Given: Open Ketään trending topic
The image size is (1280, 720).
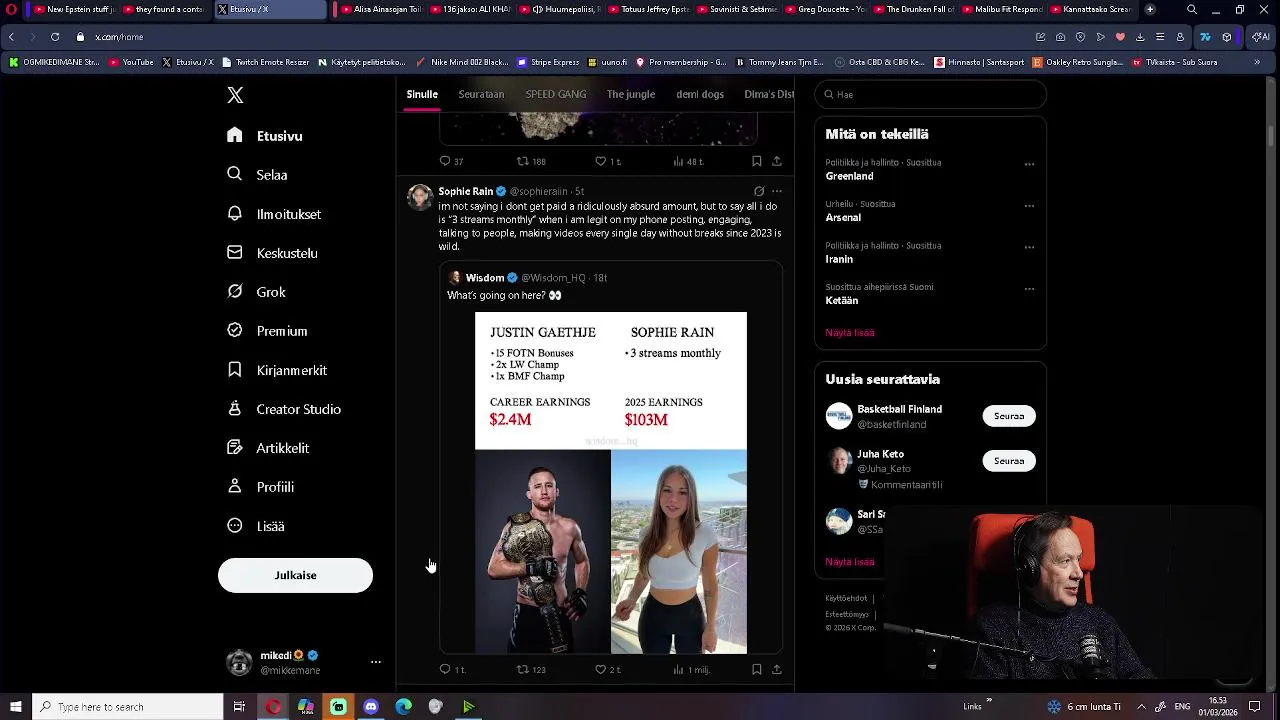Looking at the screenshot, I should point(842,300).
